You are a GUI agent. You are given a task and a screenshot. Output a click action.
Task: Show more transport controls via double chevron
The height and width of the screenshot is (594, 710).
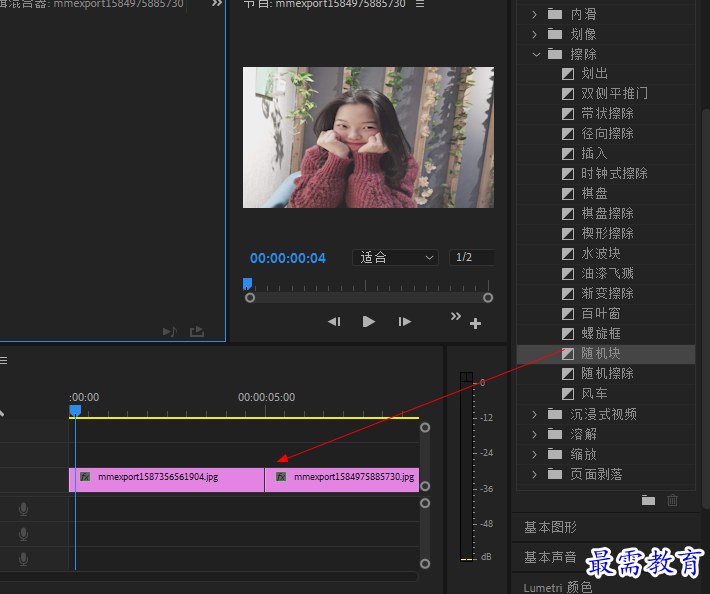pyautogui.click(x=456, y=316)
